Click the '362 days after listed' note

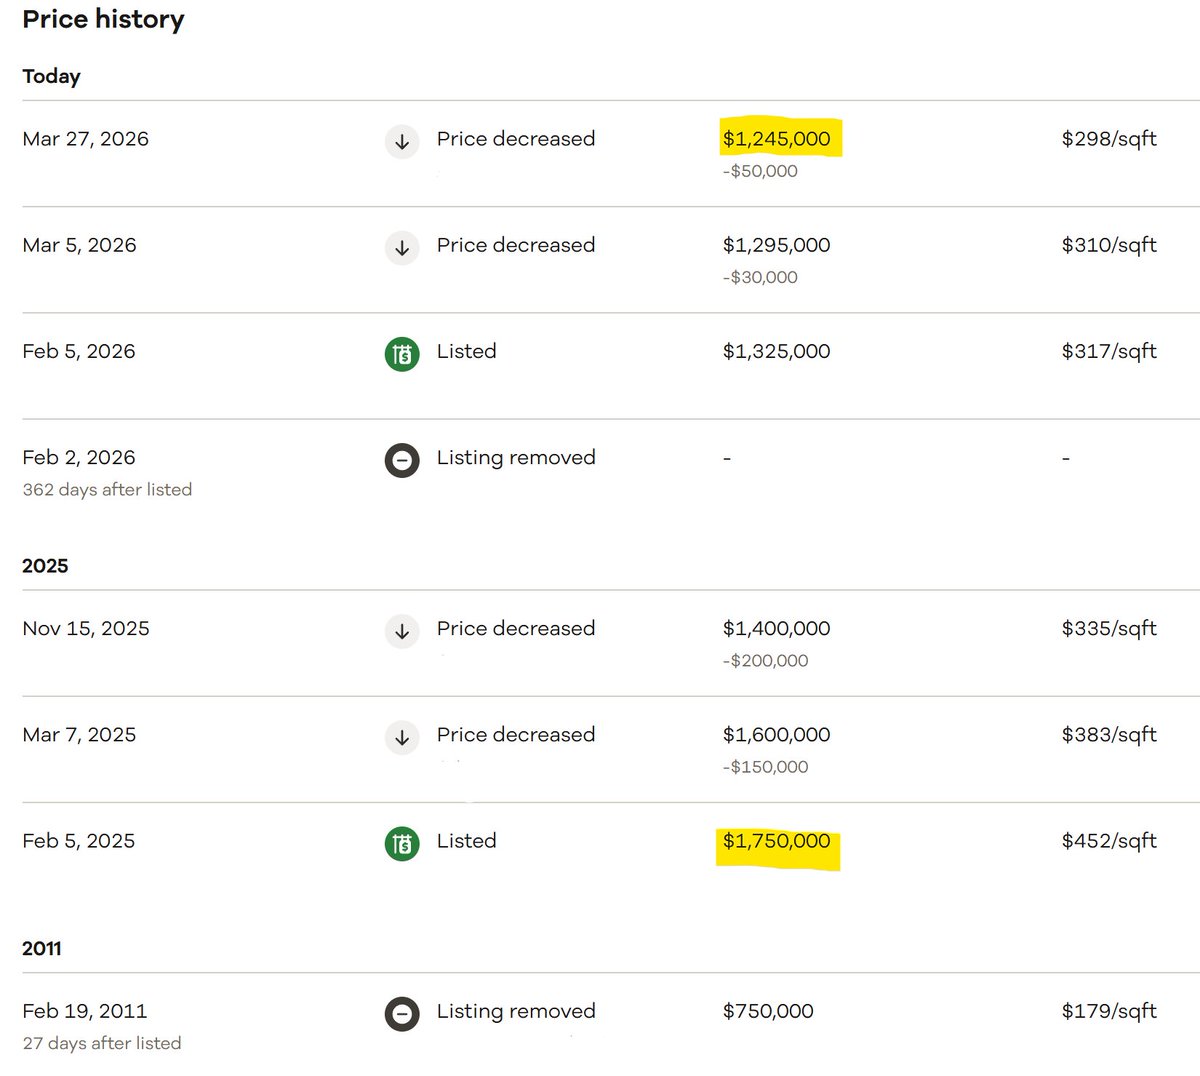107,490
